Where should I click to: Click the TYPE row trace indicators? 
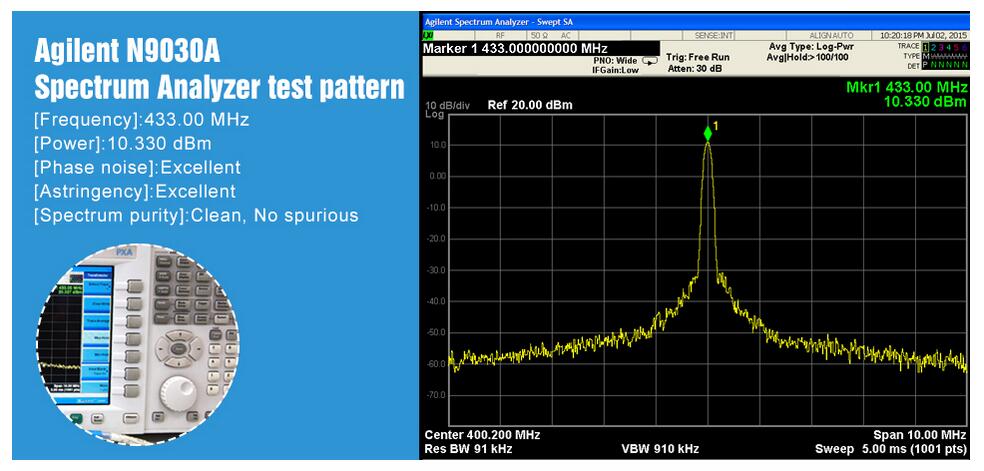[945, 56]
